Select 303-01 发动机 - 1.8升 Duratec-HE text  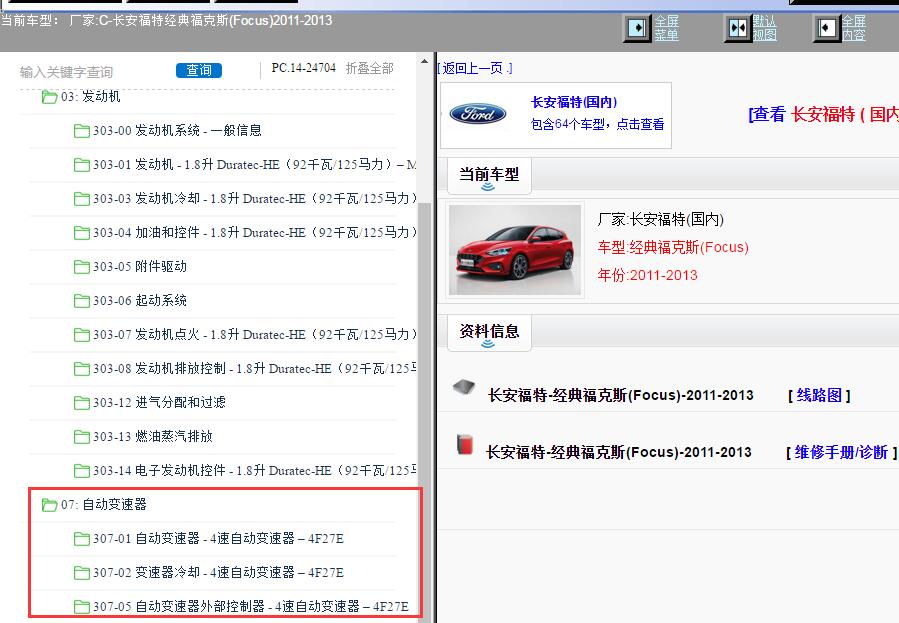(x=255, y=164)
